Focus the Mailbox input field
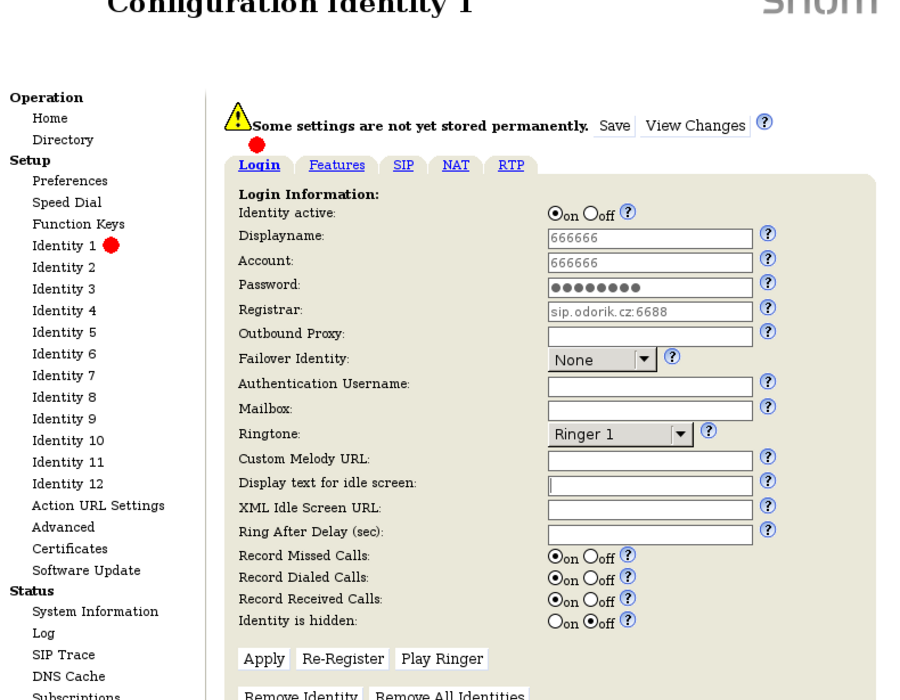 tap(650, 411)
